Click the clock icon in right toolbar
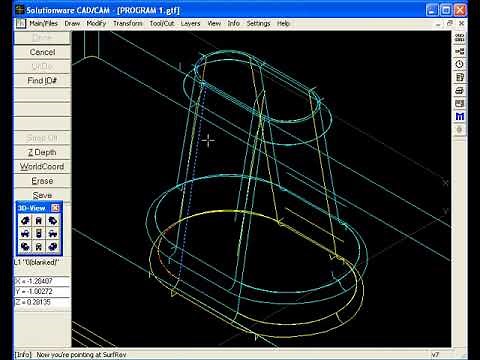Screen dimensions: 480x360 pos(460,64)
